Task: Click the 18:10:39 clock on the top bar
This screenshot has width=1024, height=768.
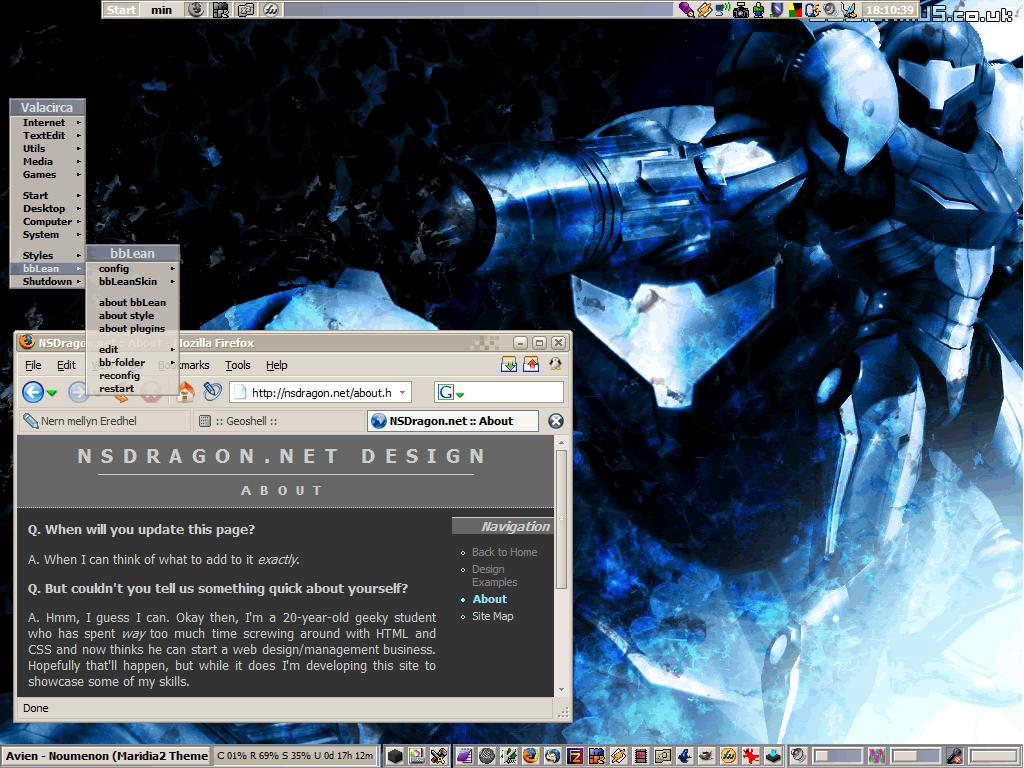Action: [889, 10]
